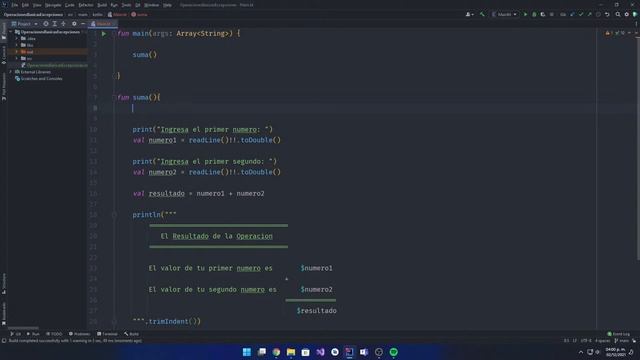Open Project panel options gear icon
The width and height of the screenshot is (640, 360).
coord(74,24)
